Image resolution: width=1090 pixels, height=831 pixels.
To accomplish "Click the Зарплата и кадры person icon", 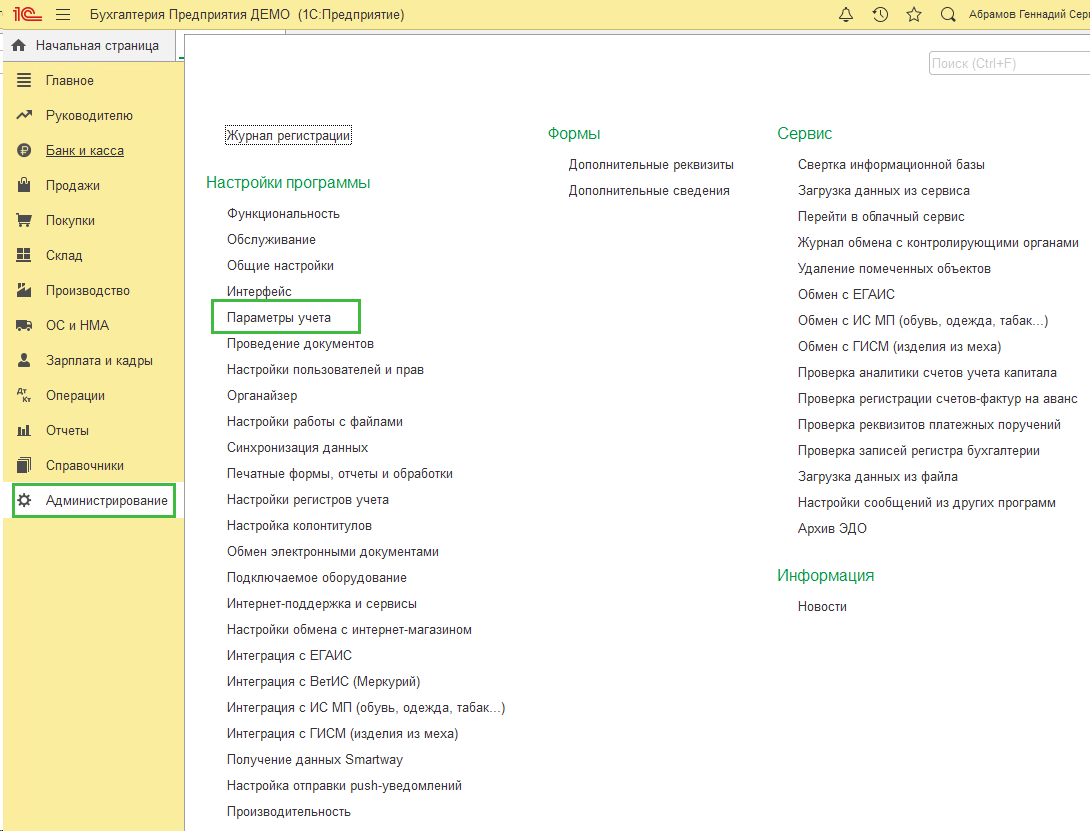I will pyautogui.click(x=24, y=360).
